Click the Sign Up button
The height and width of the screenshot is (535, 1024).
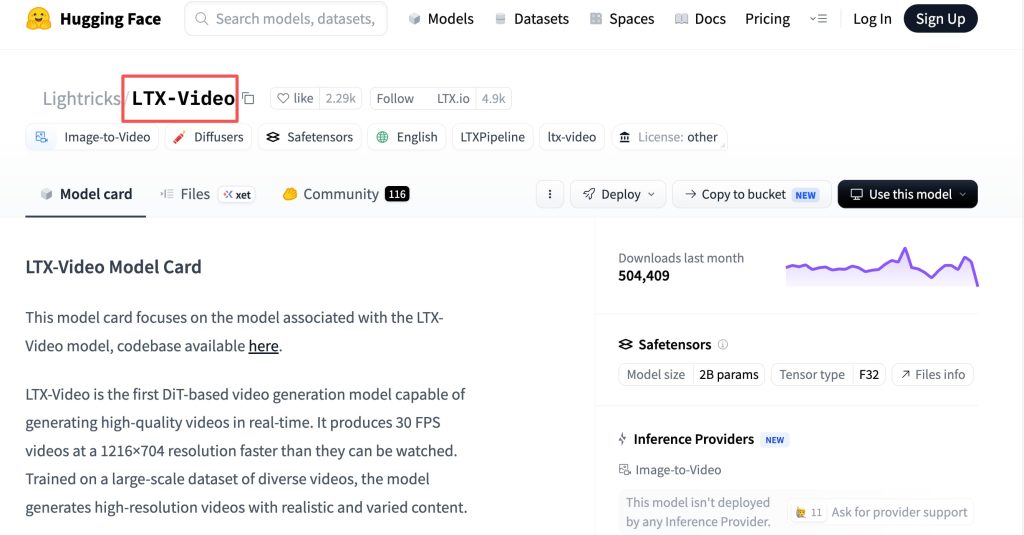[940, 19]
